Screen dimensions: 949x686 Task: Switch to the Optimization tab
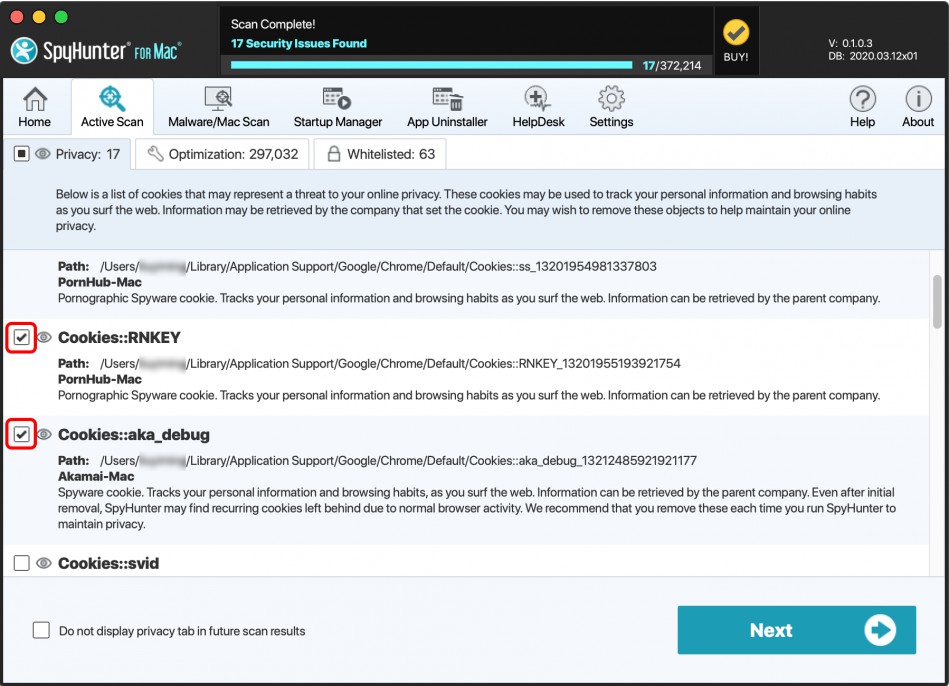click(222, 154)
